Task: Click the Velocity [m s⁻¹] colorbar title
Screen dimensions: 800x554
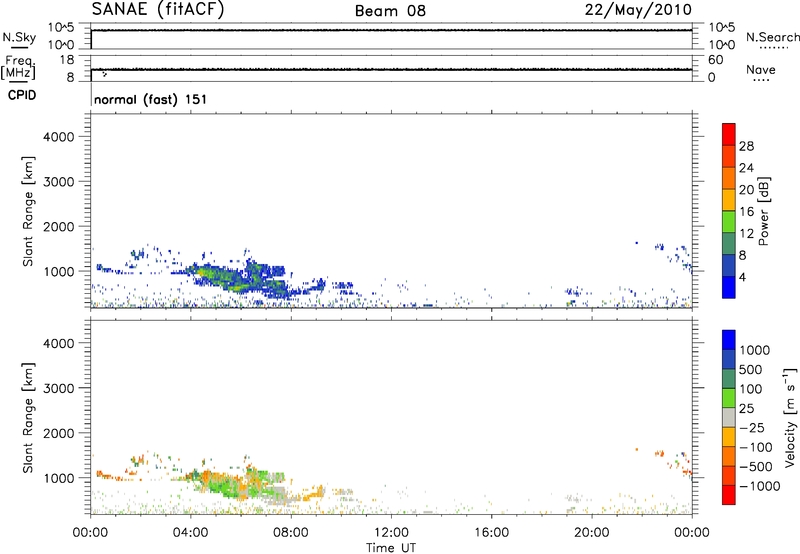Action: (x=790, y=418)
